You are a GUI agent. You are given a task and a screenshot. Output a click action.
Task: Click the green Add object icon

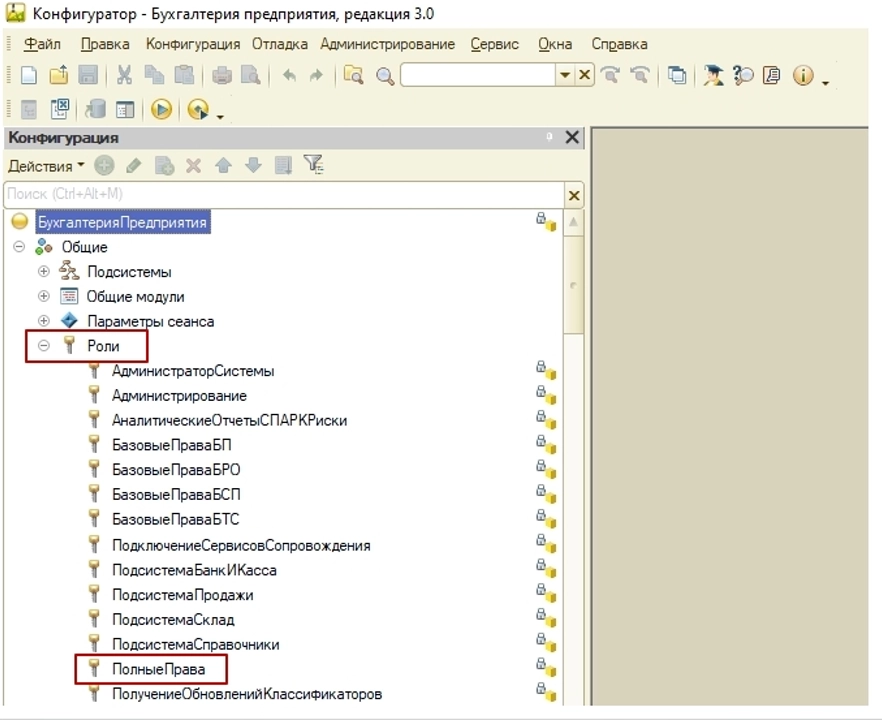tap(104, 165)
